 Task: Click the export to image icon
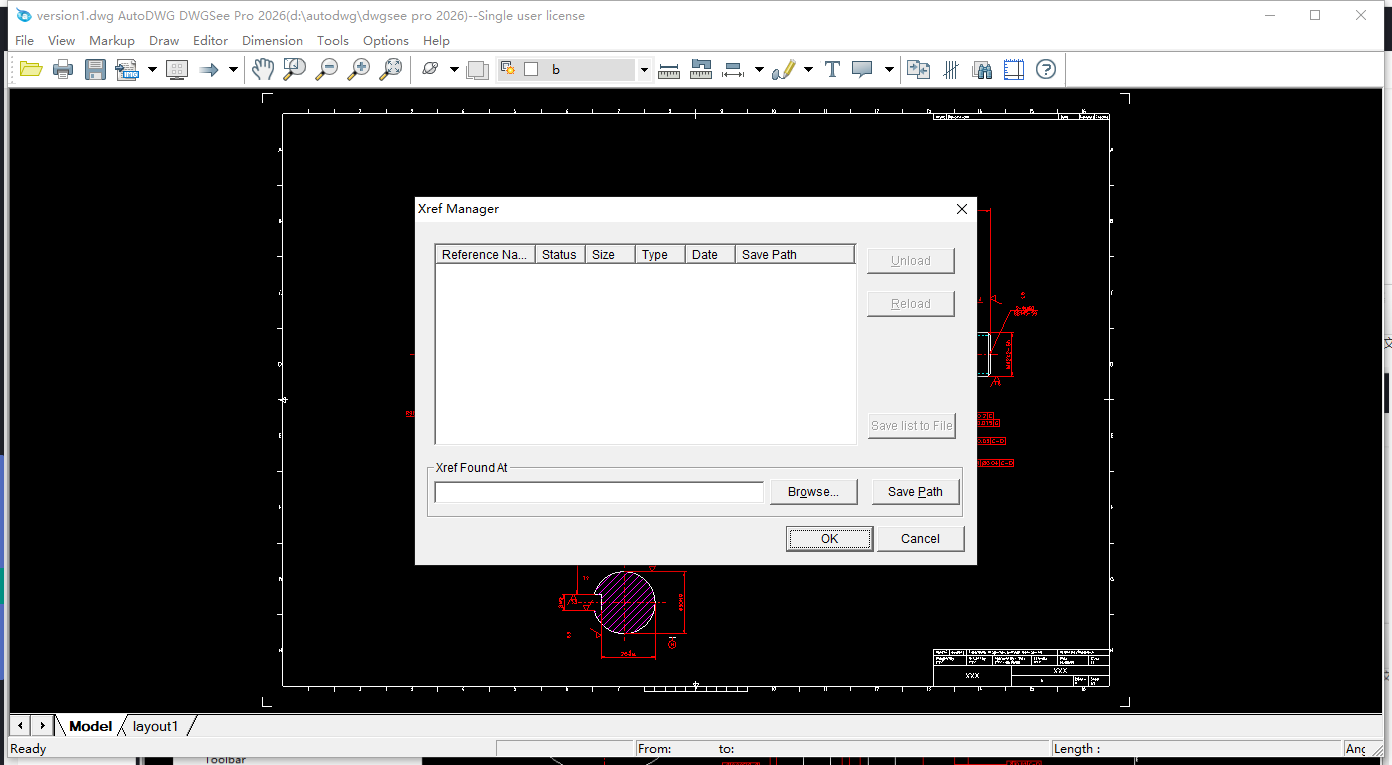coord(127,69)
